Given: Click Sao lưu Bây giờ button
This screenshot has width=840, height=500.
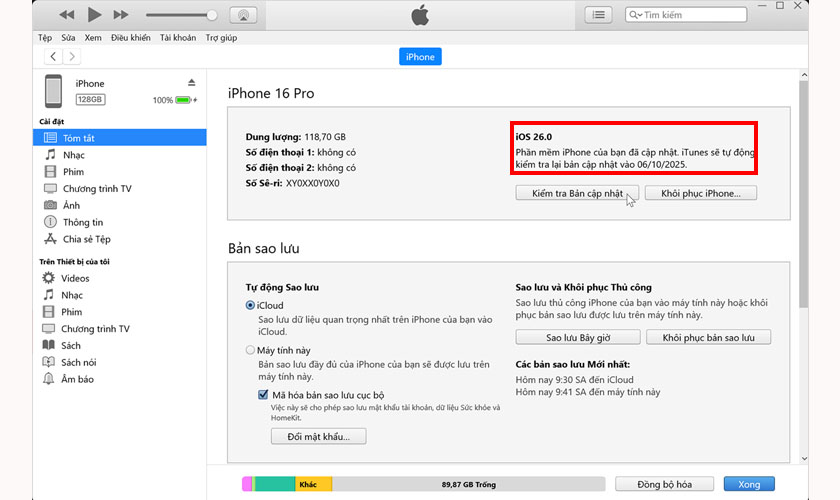Looking at the screenshot, I should coord(578,338).
